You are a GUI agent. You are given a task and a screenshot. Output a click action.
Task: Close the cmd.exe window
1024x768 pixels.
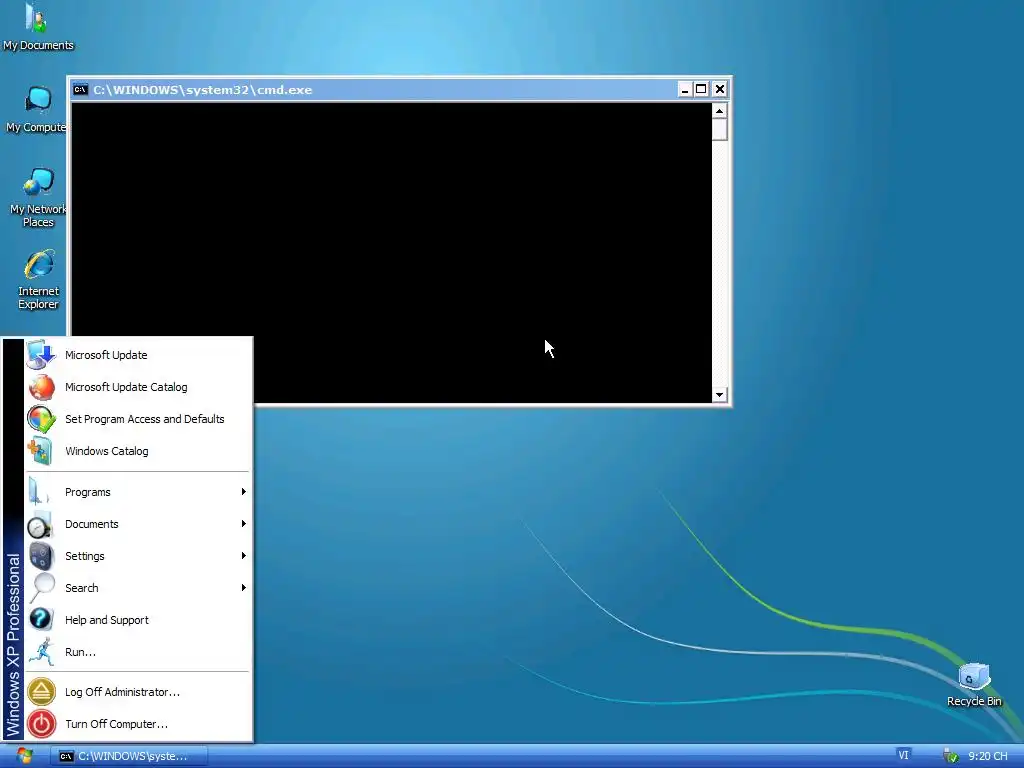[x=720, y=89]
